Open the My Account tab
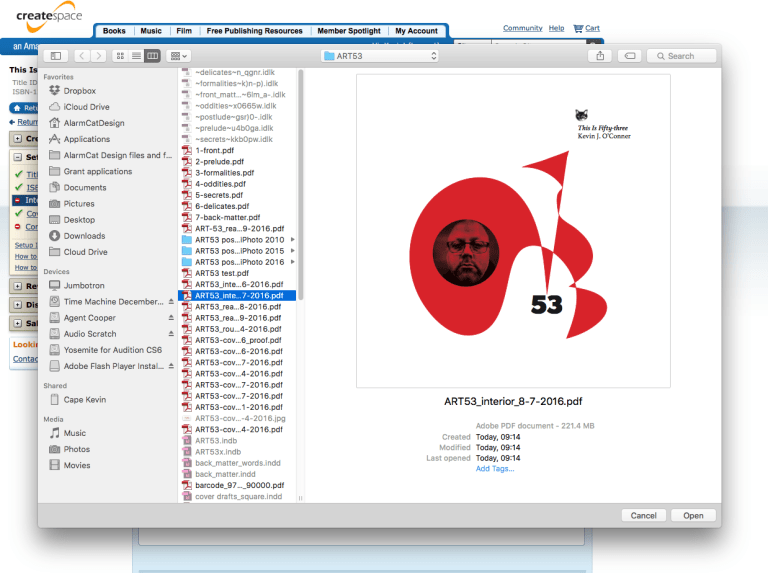 (416, 31)
